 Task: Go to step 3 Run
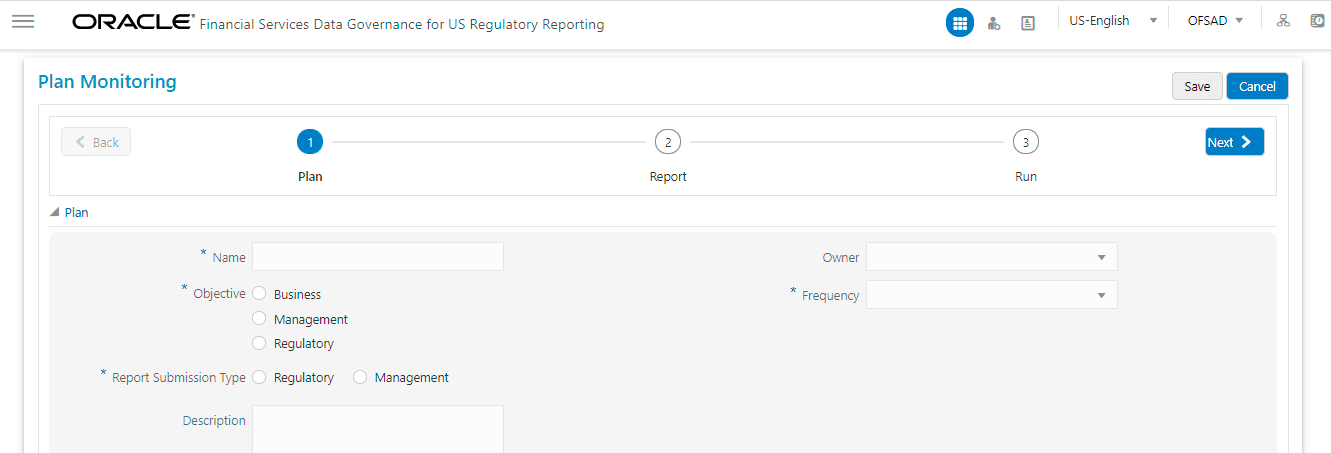point(1025,142)
